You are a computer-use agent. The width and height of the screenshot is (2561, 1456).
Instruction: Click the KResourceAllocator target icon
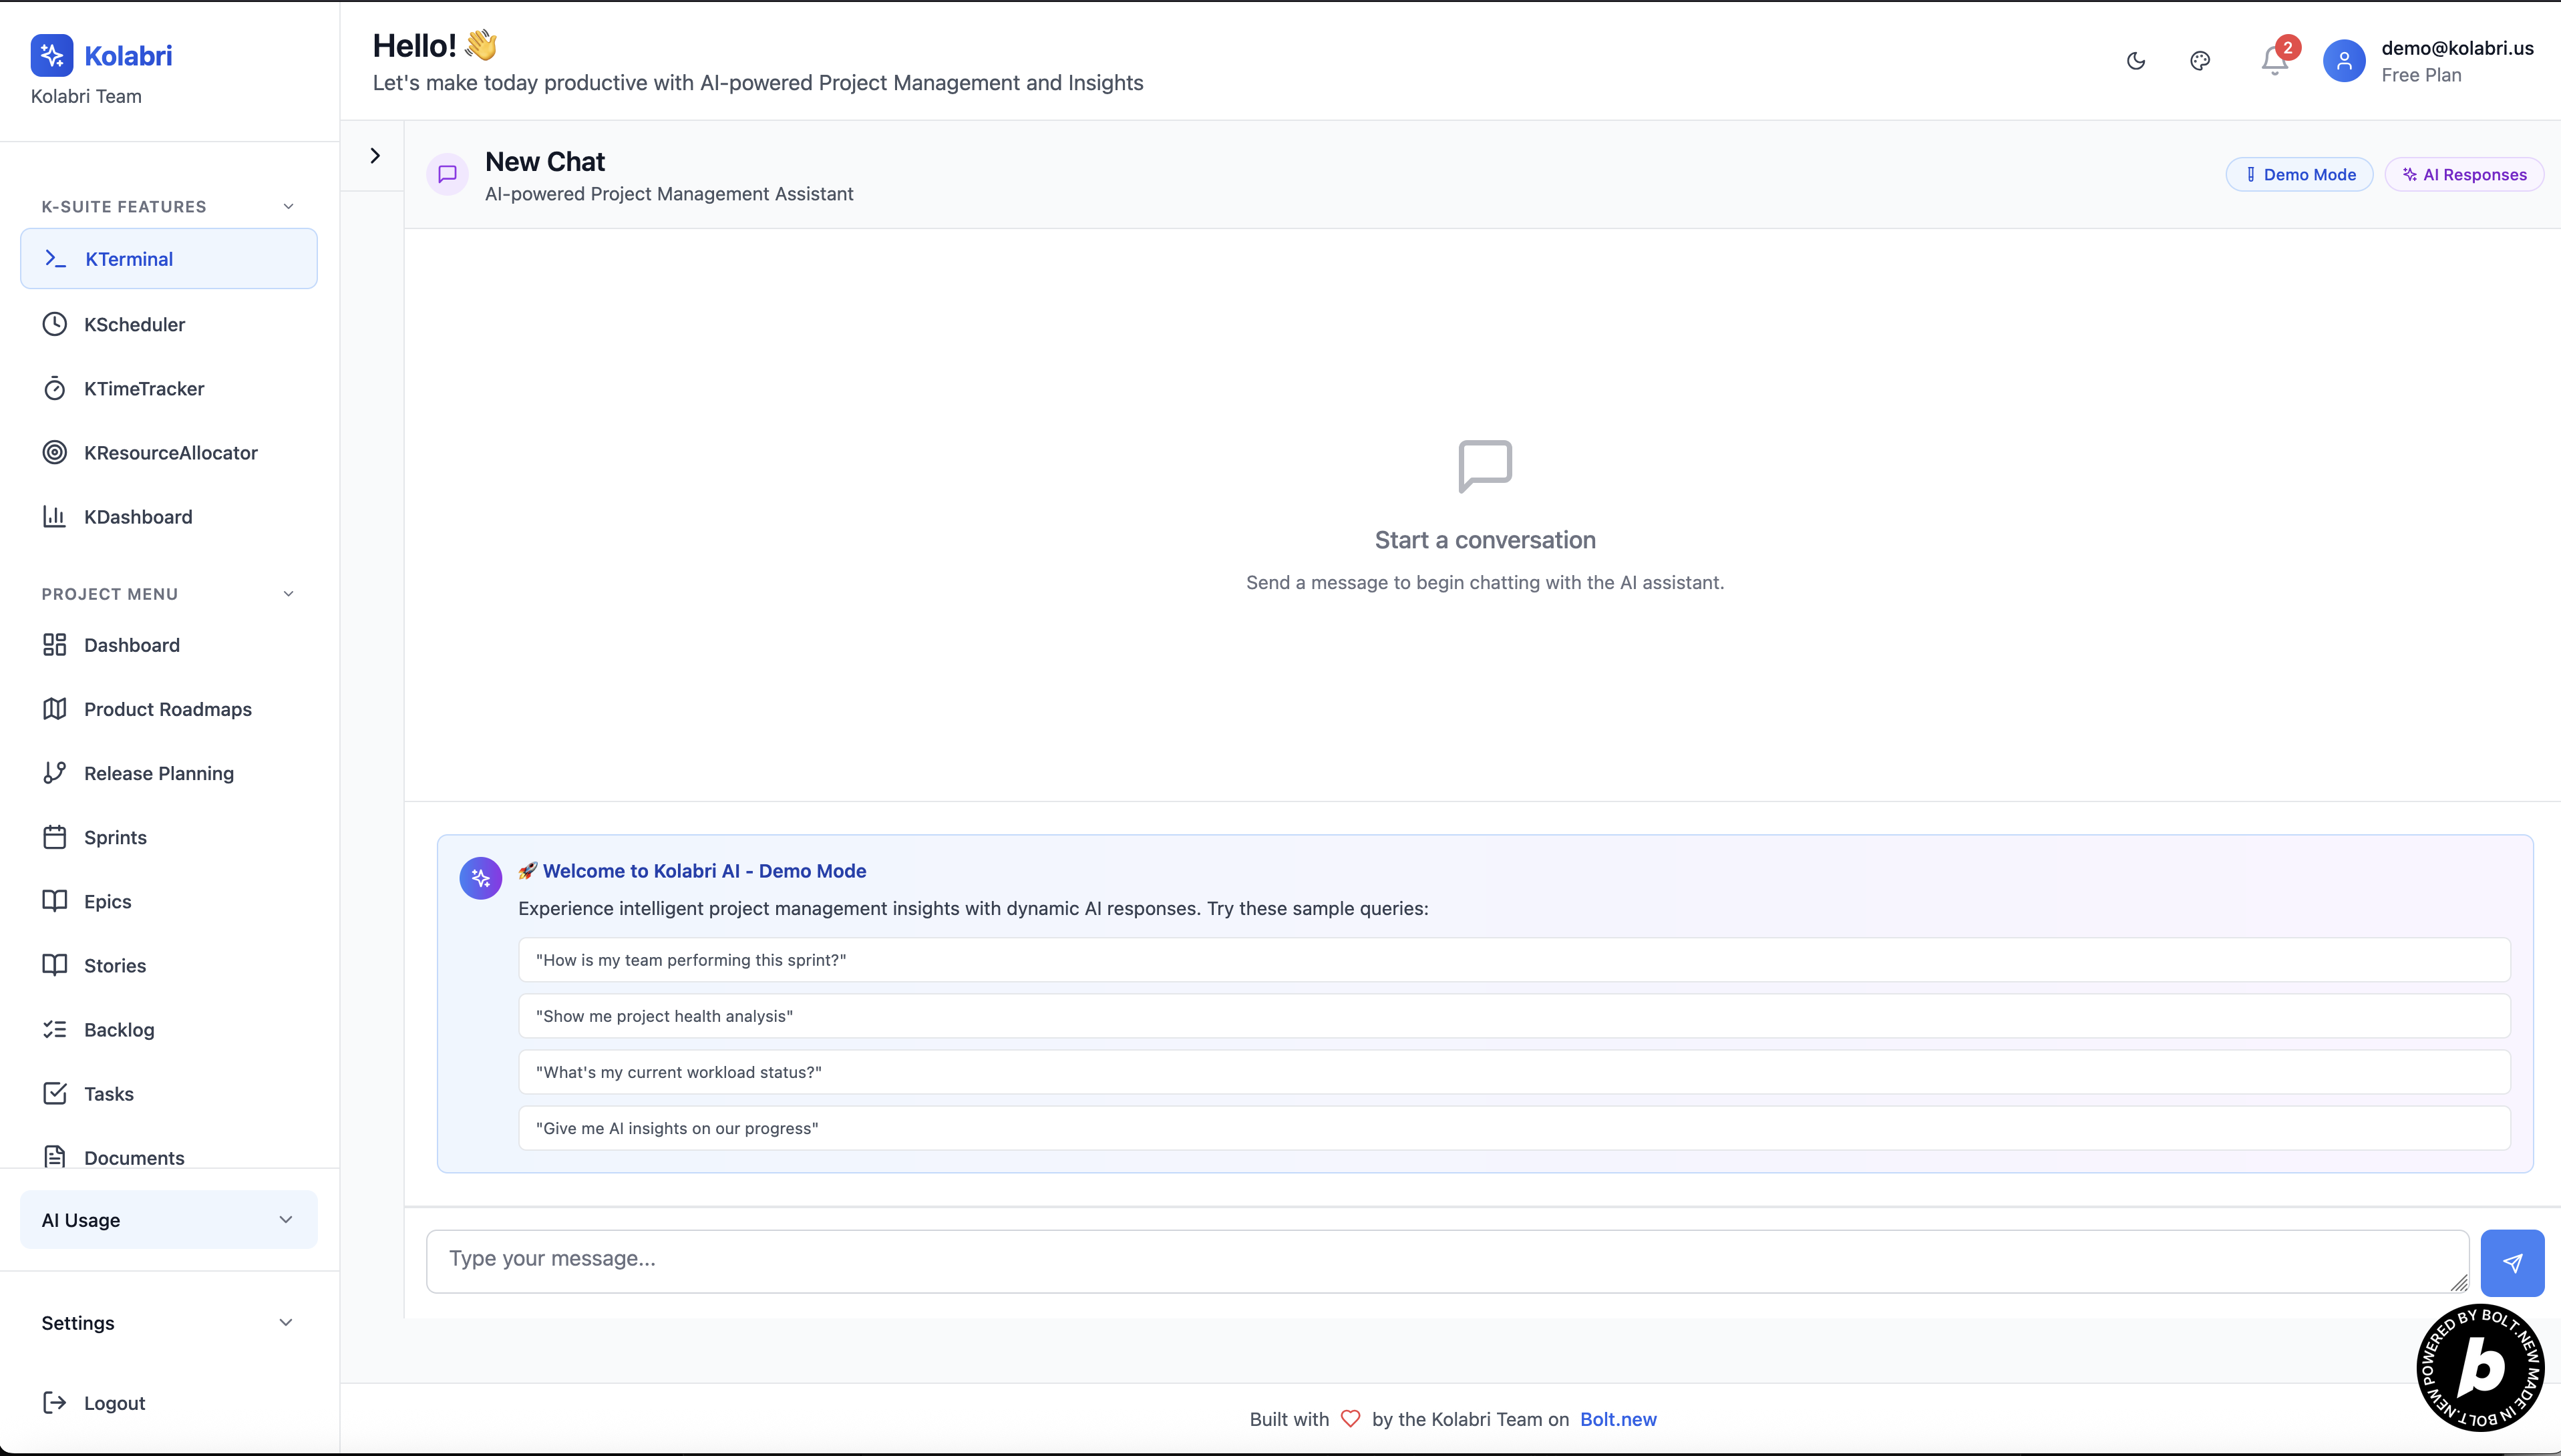tap(55, 452)
